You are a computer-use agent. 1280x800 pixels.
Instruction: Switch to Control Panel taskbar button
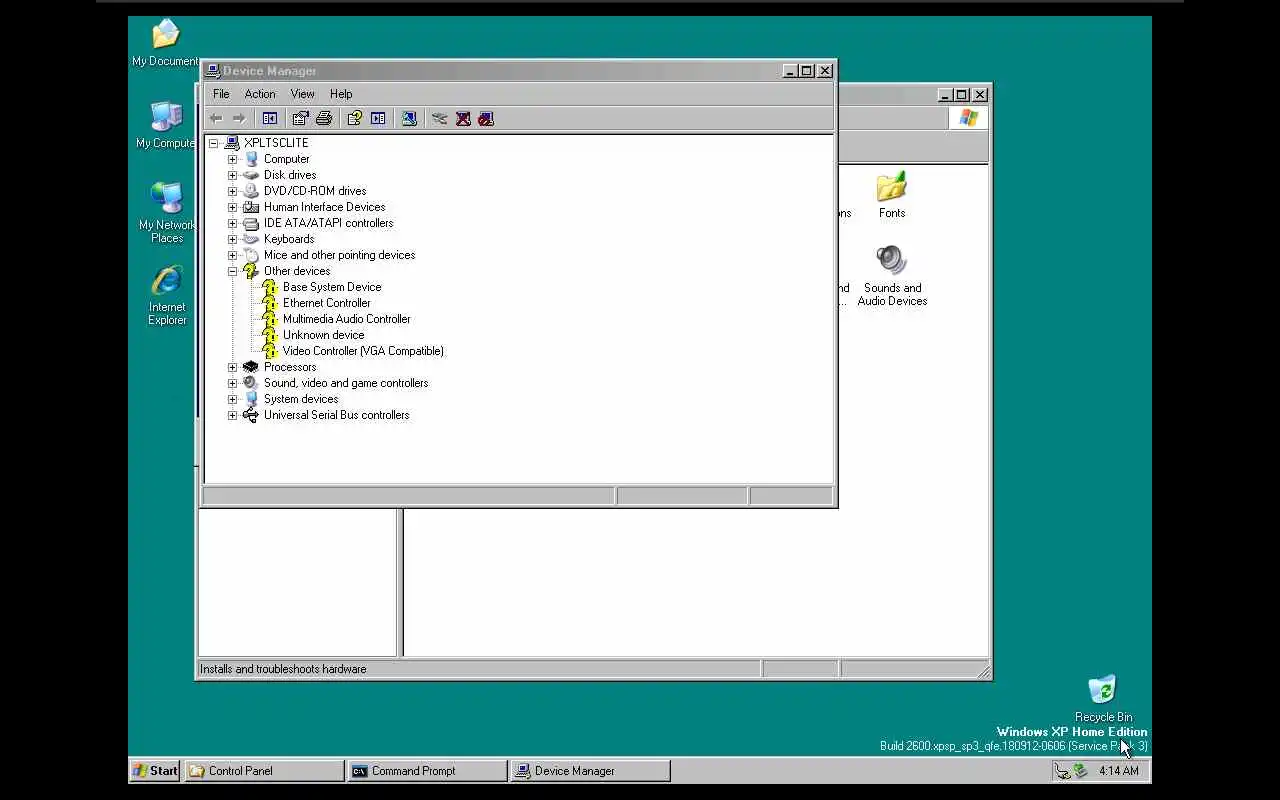264,771
